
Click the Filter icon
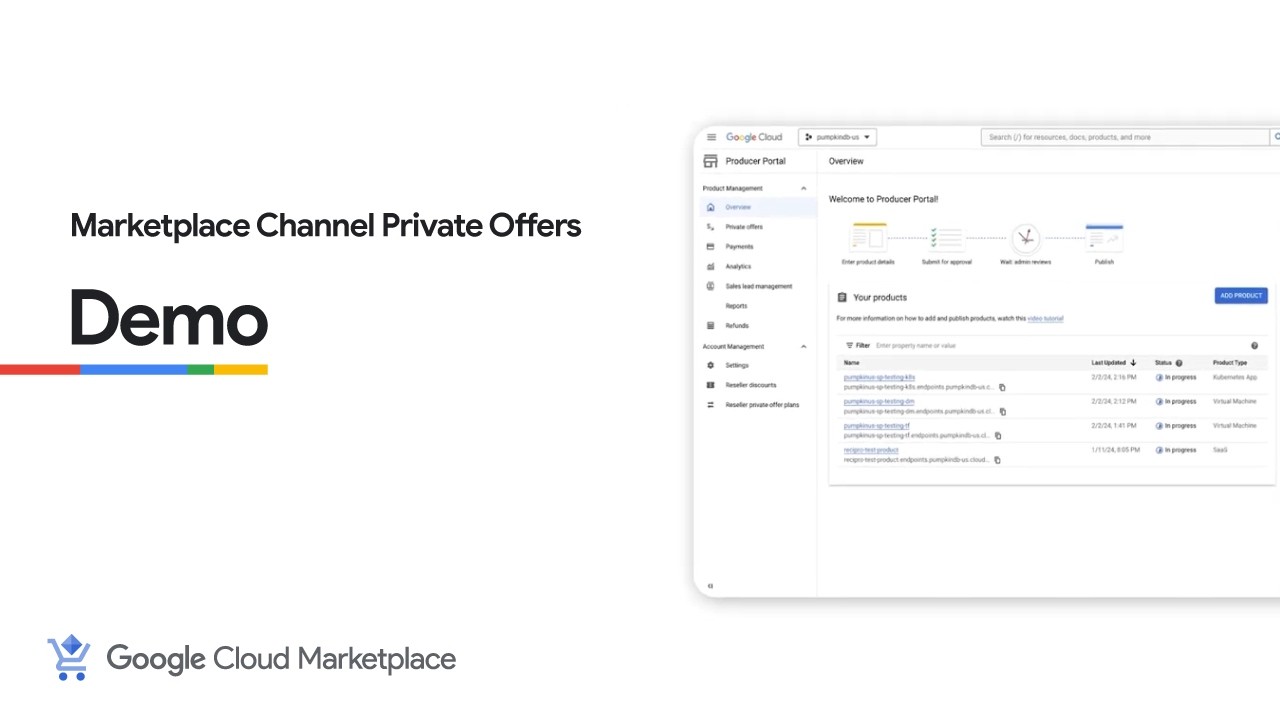coord(850,345)
